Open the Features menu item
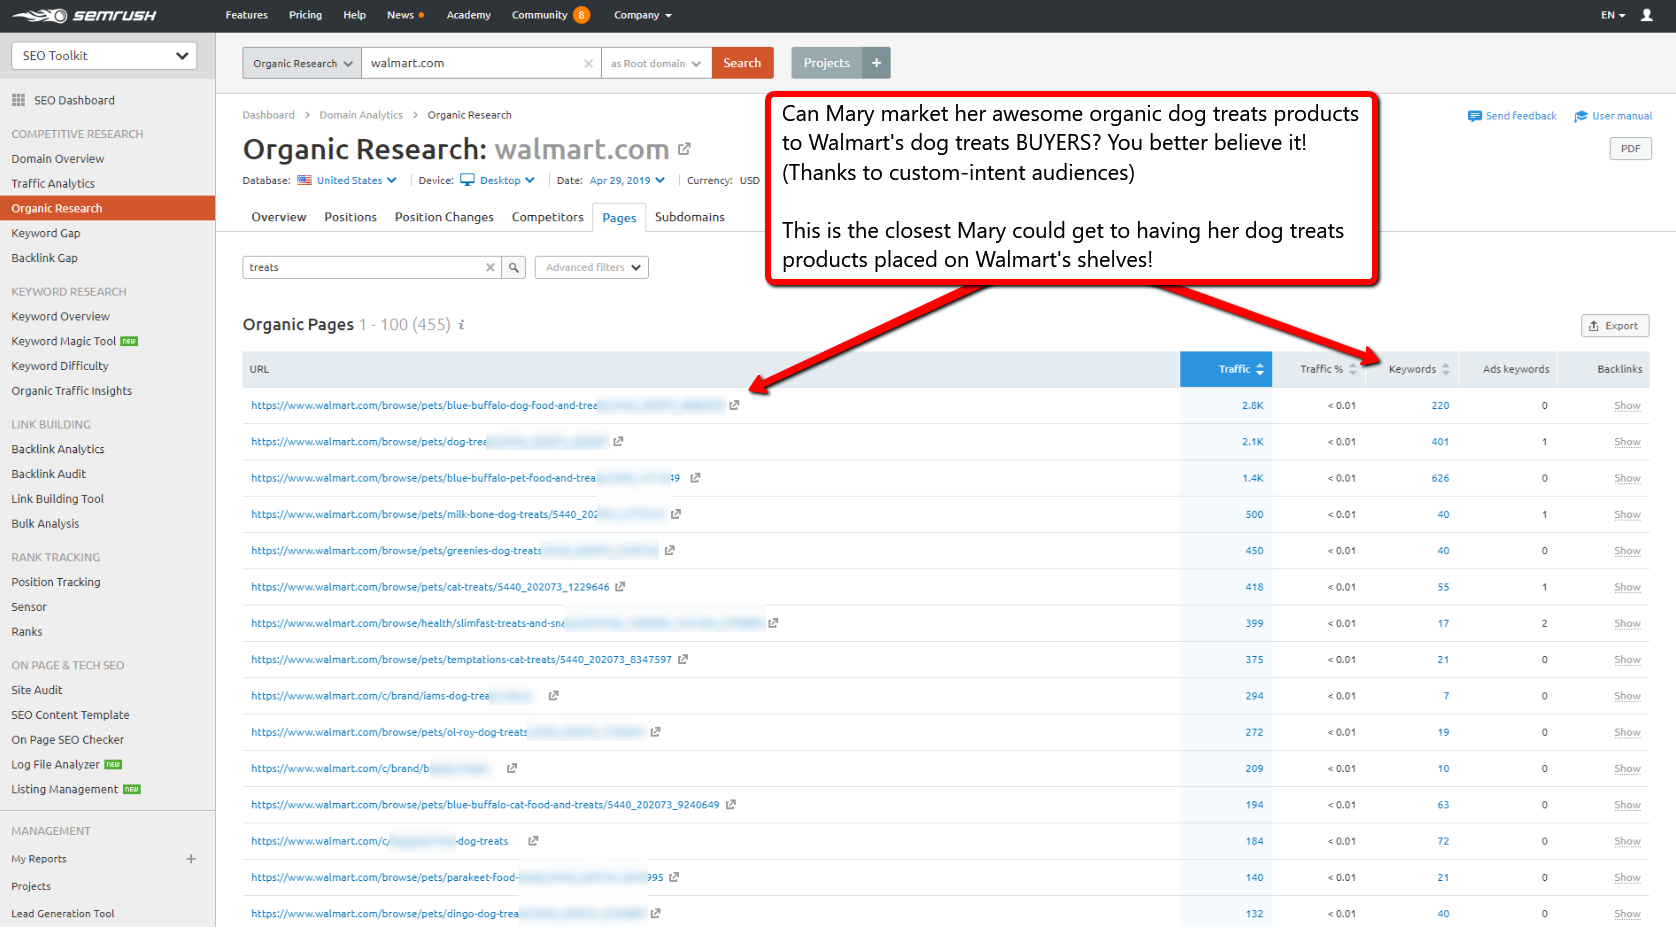The image size is (1676, 928). (246, 15)
